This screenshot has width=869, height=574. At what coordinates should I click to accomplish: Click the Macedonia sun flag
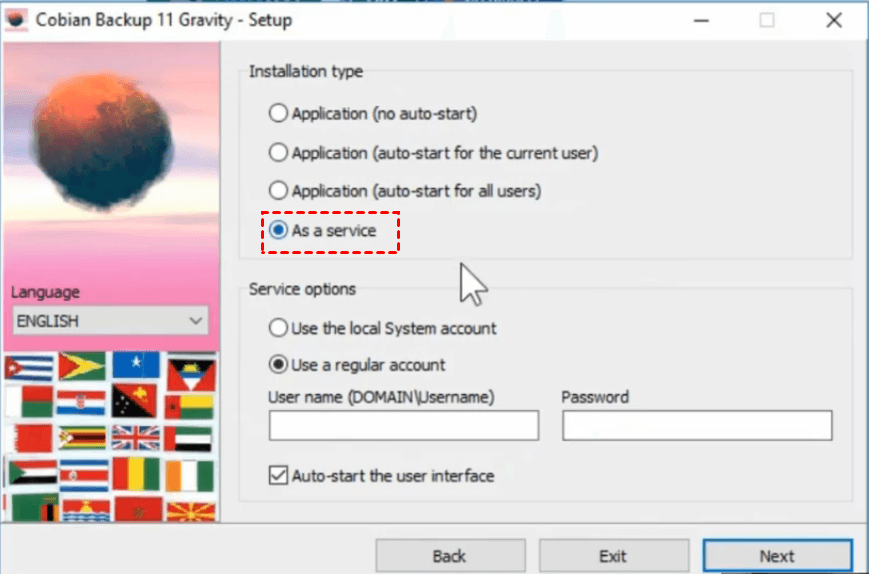point(191,512)
